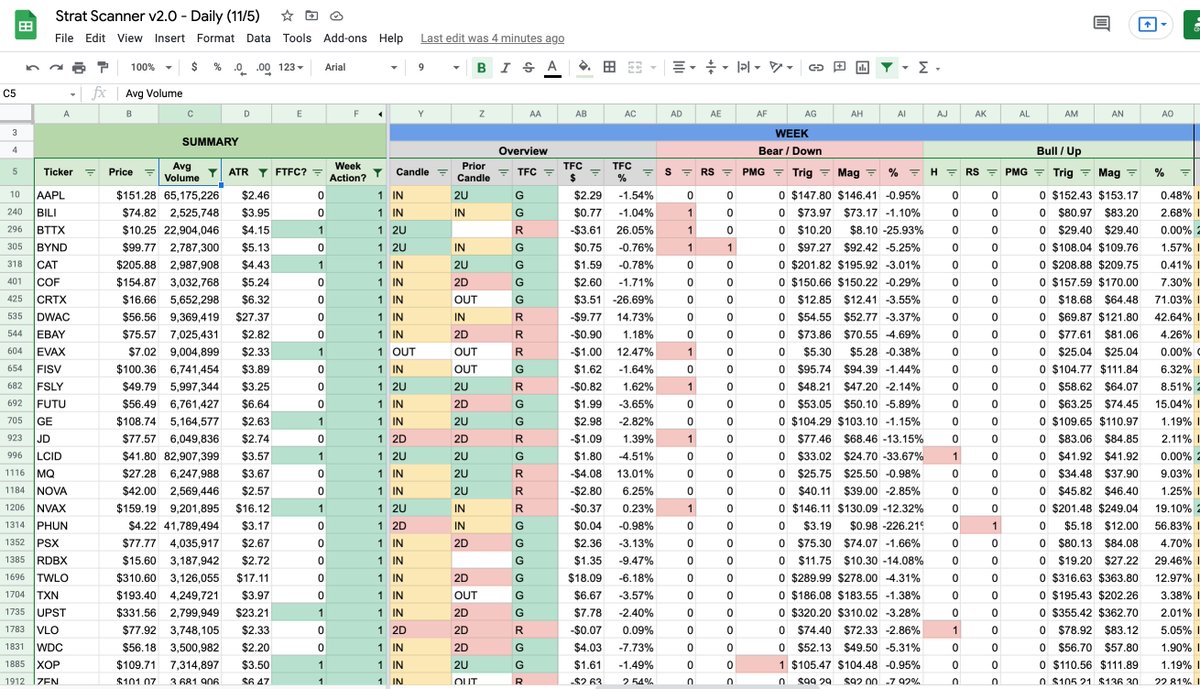Format as currency with dollar icon
Screen dimensions: 1200x689
pyautogui.click(x=195, y=67)
